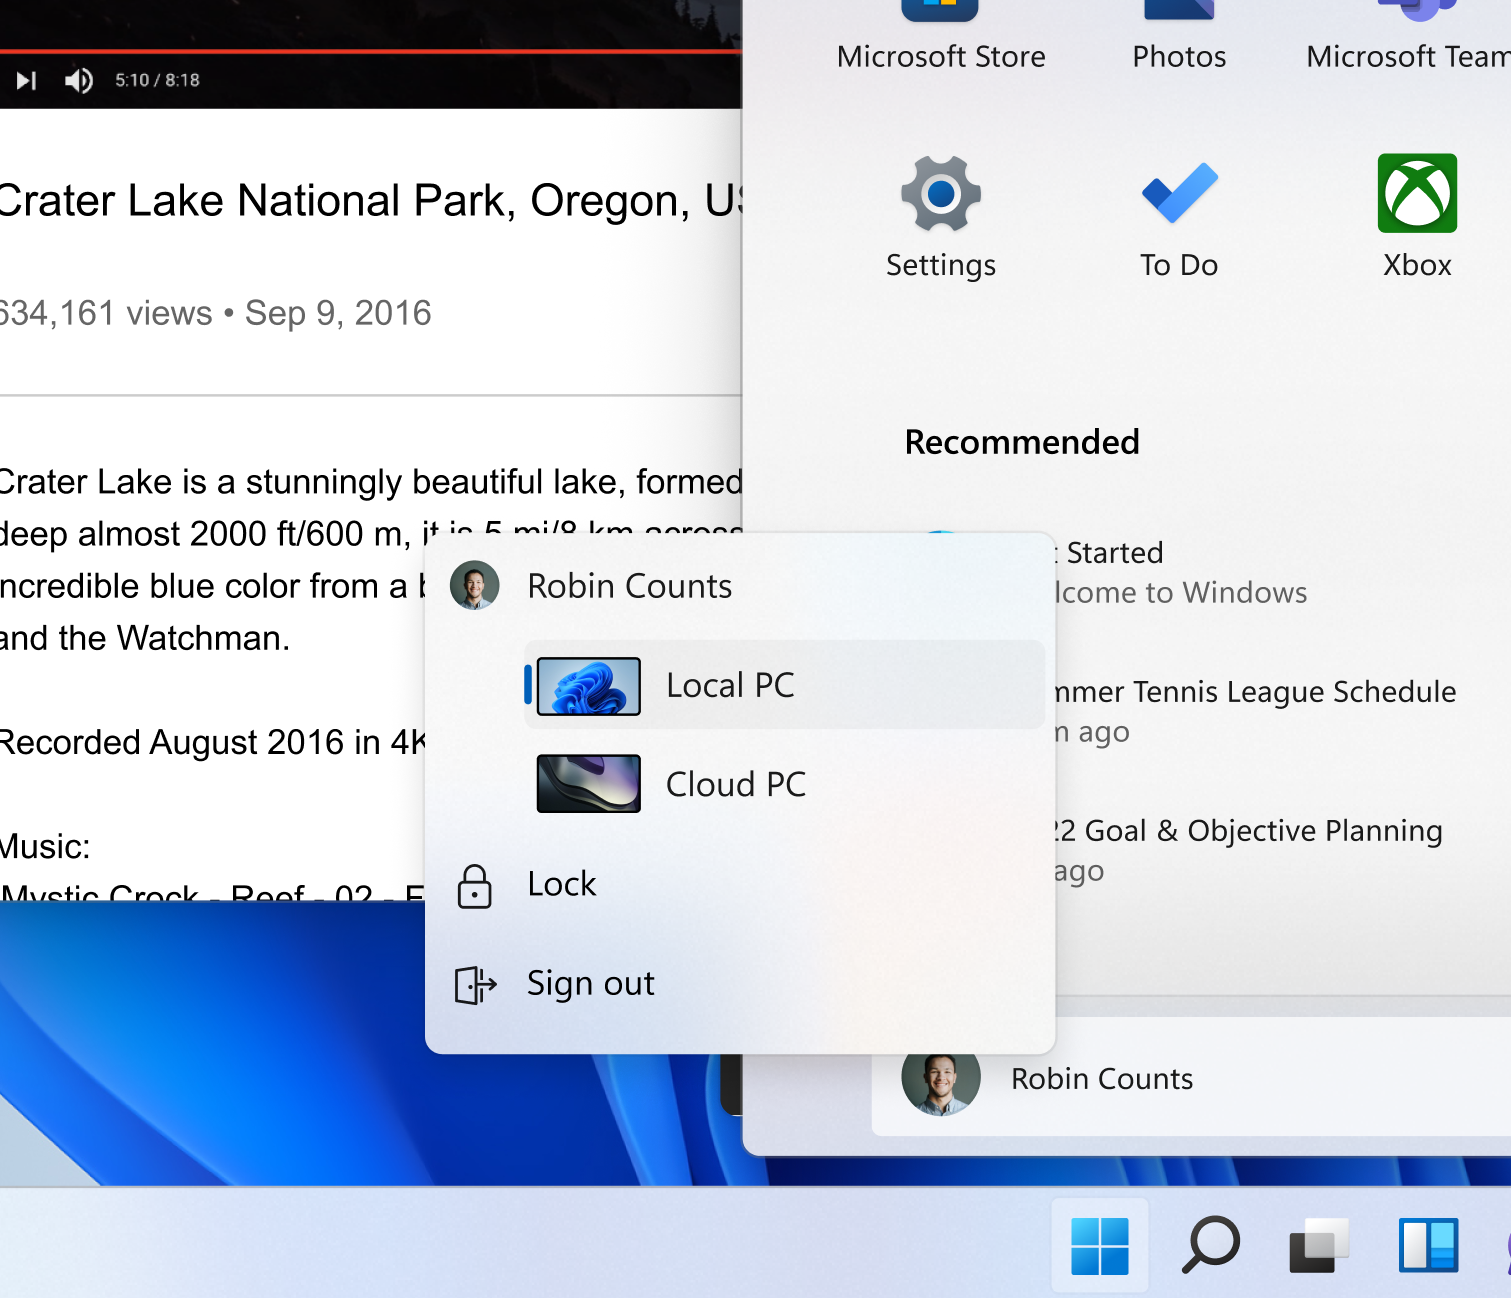Click the 'Music:' line in the description
Image resolution: width=1511 pixels, height=1298 pixels.
coord(45,847)
